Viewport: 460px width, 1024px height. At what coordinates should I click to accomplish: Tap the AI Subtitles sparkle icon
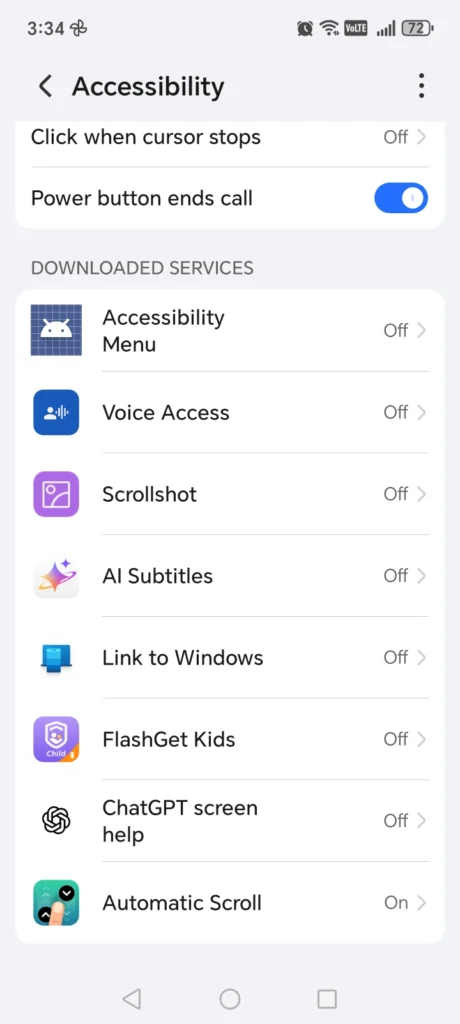point(56,575)
